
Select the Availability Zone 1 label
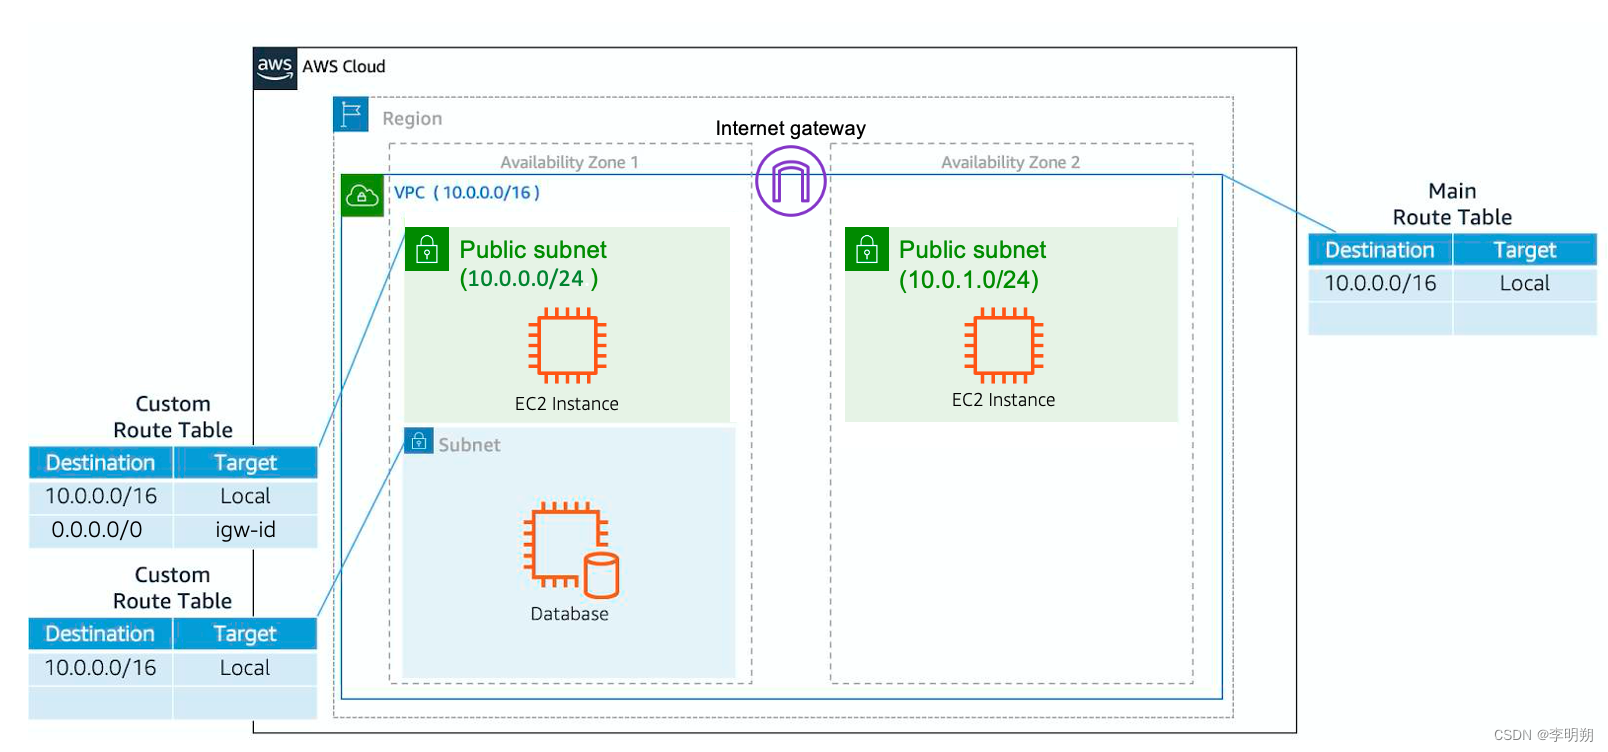[569, 162]
